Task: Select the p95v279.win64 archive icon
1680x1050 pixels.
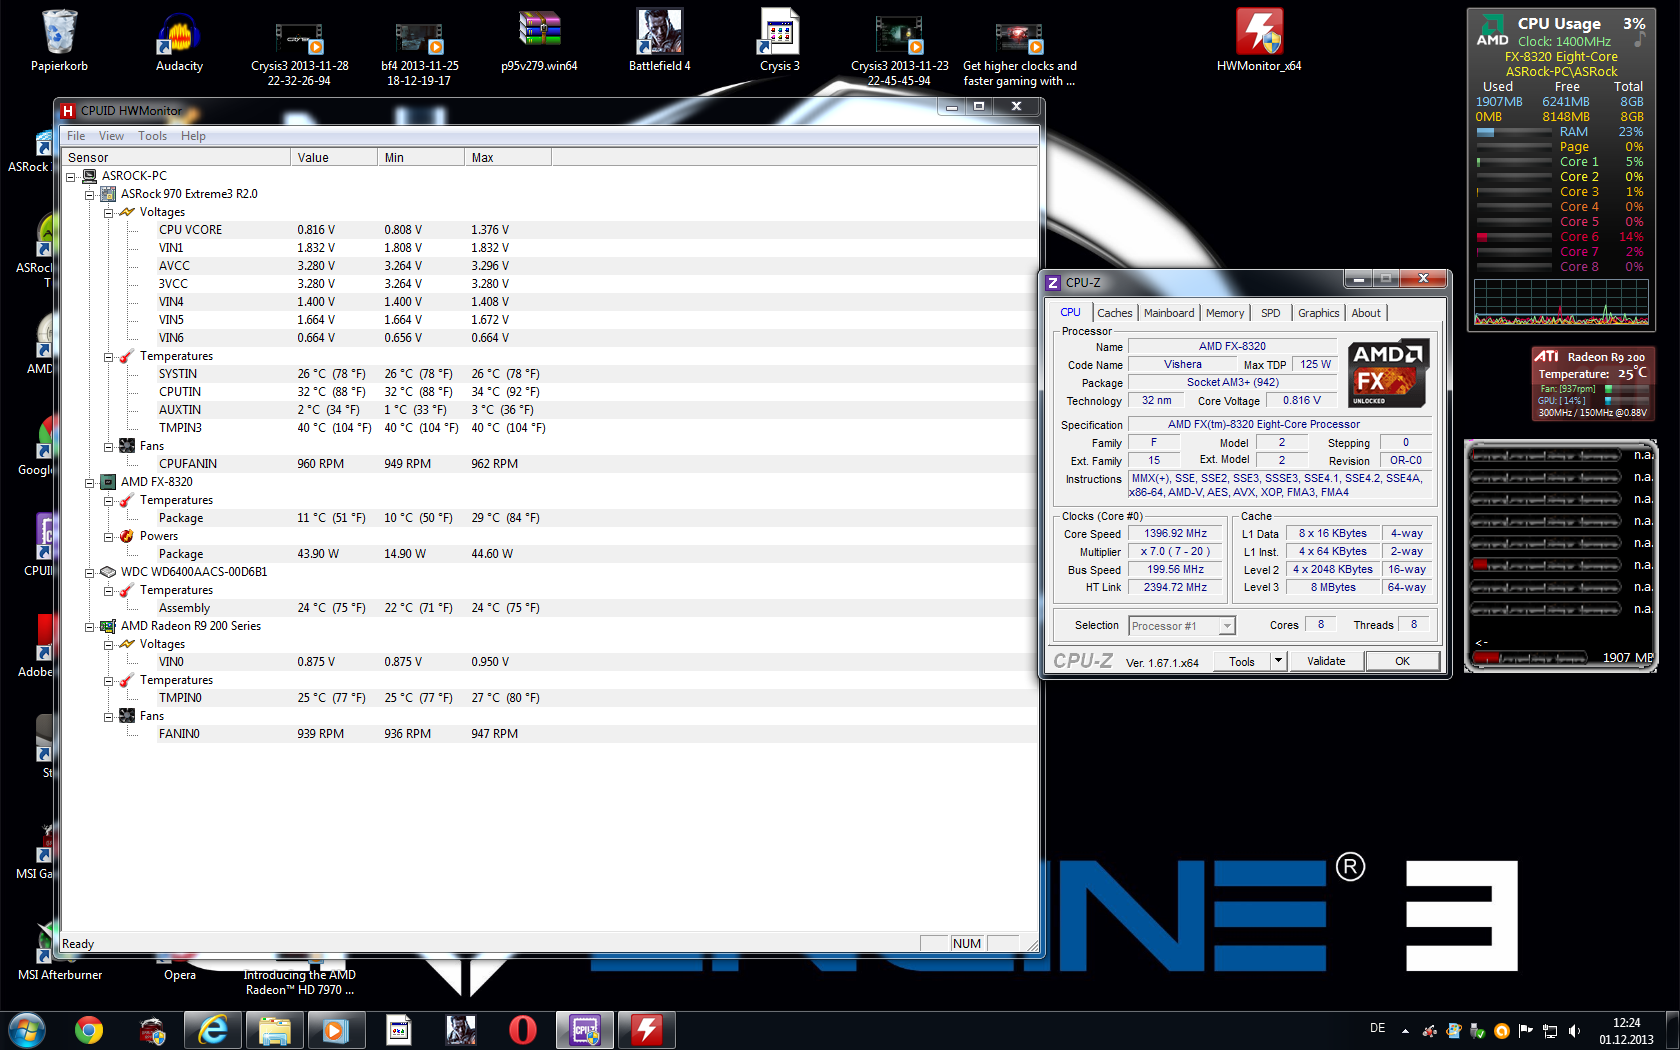Action: coord(539,42)
